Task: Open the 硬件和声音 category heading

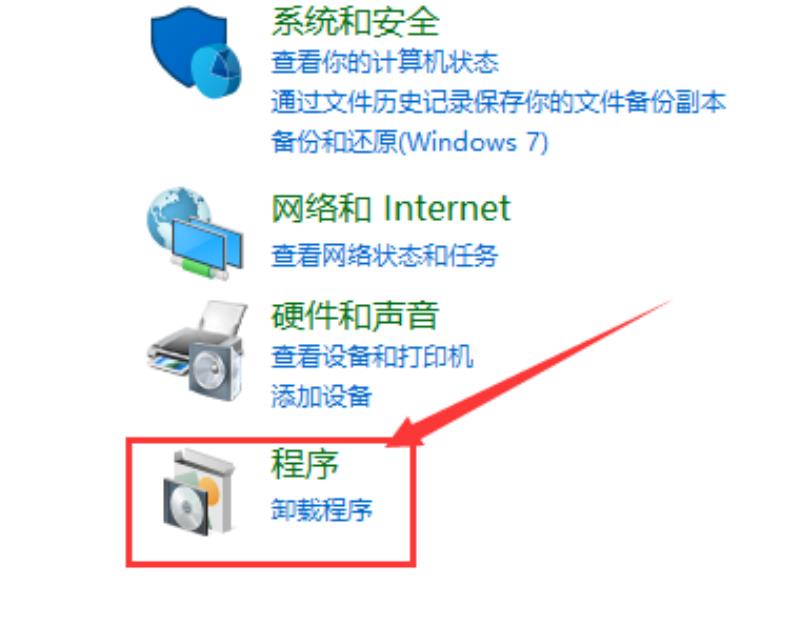Action: (x=355, y=316)
